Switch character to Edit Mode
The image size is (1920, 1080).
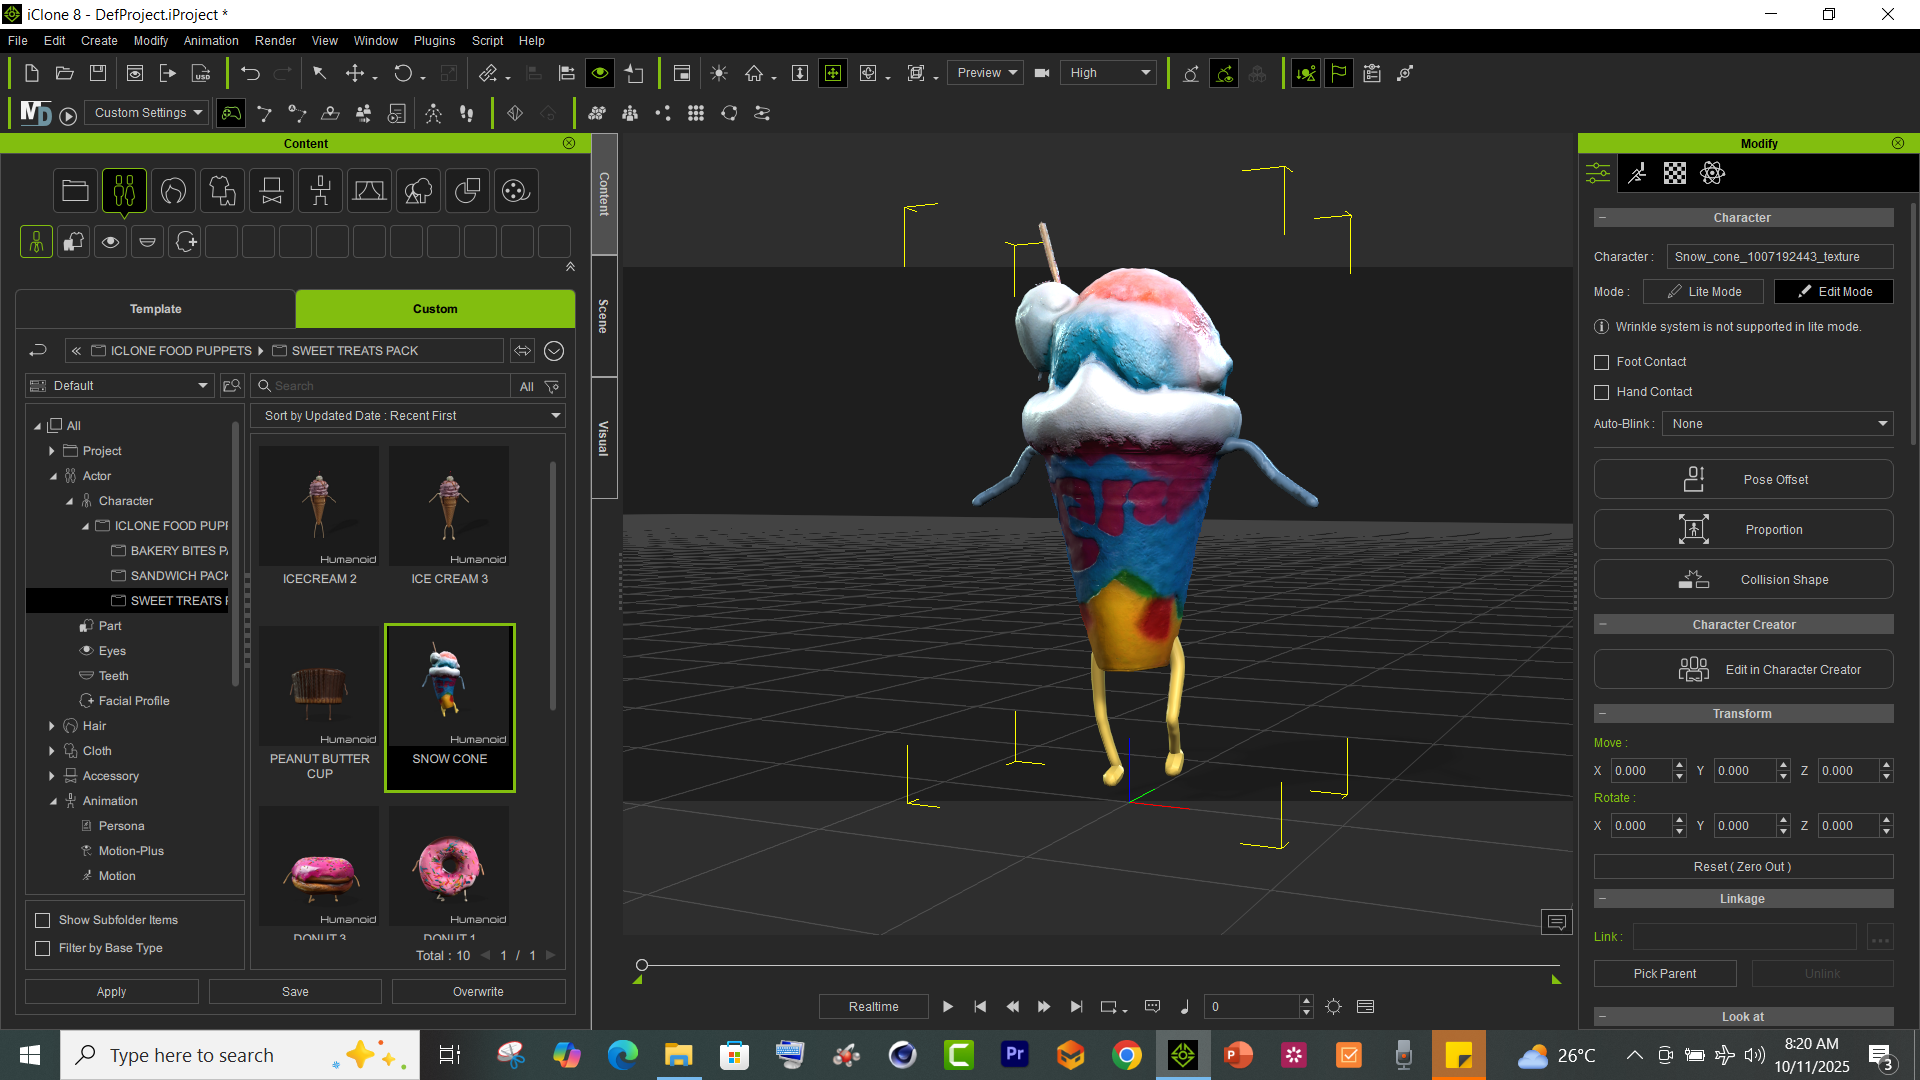pos(1834,292)
